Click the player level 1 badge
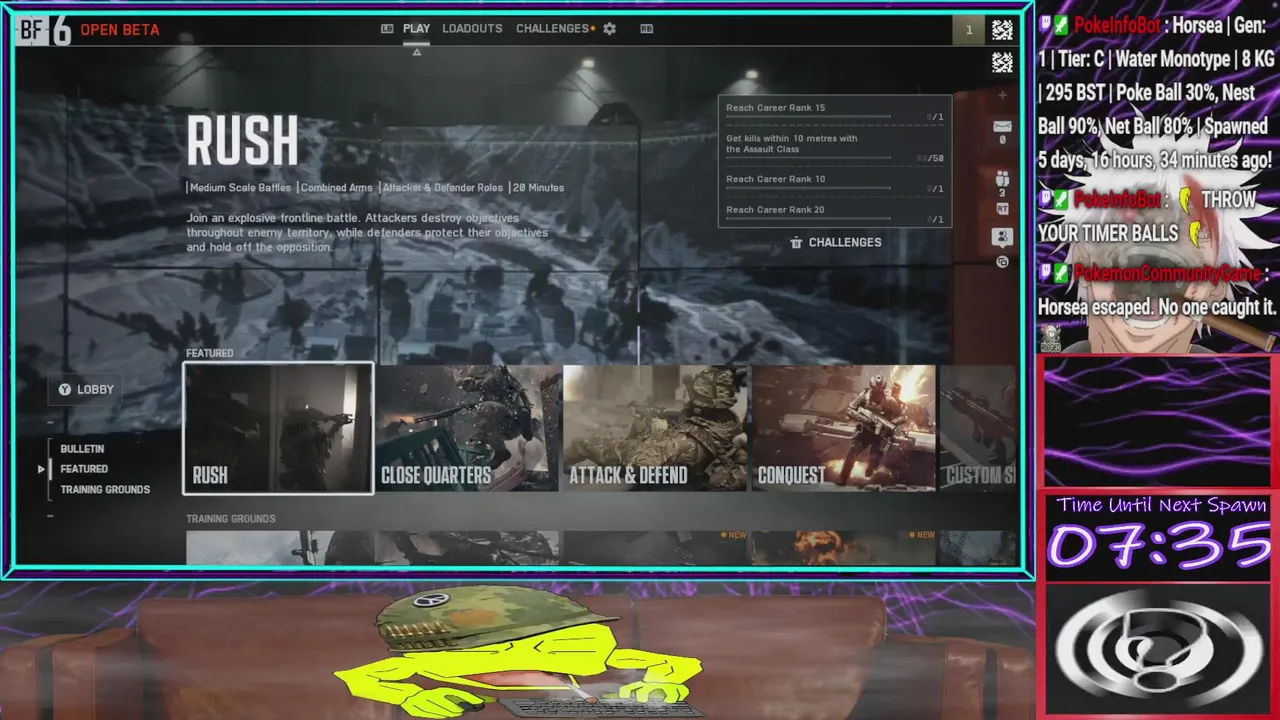 tap(968, 30)
